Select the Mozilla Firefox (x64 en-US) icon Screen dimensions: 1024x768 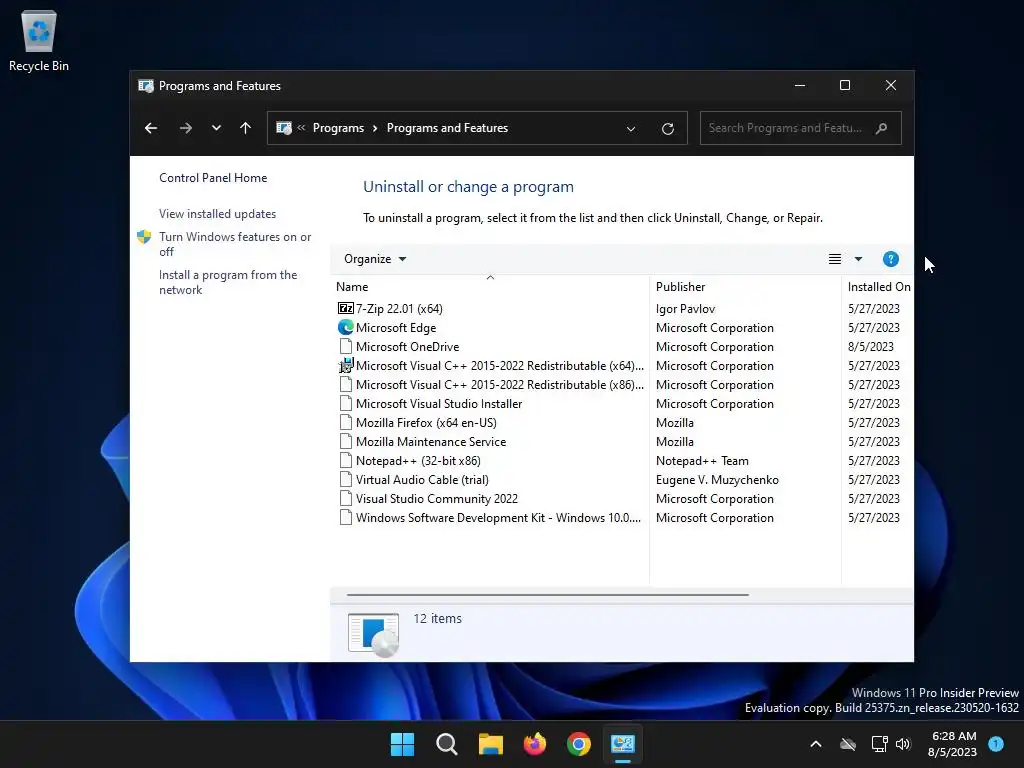345,423
